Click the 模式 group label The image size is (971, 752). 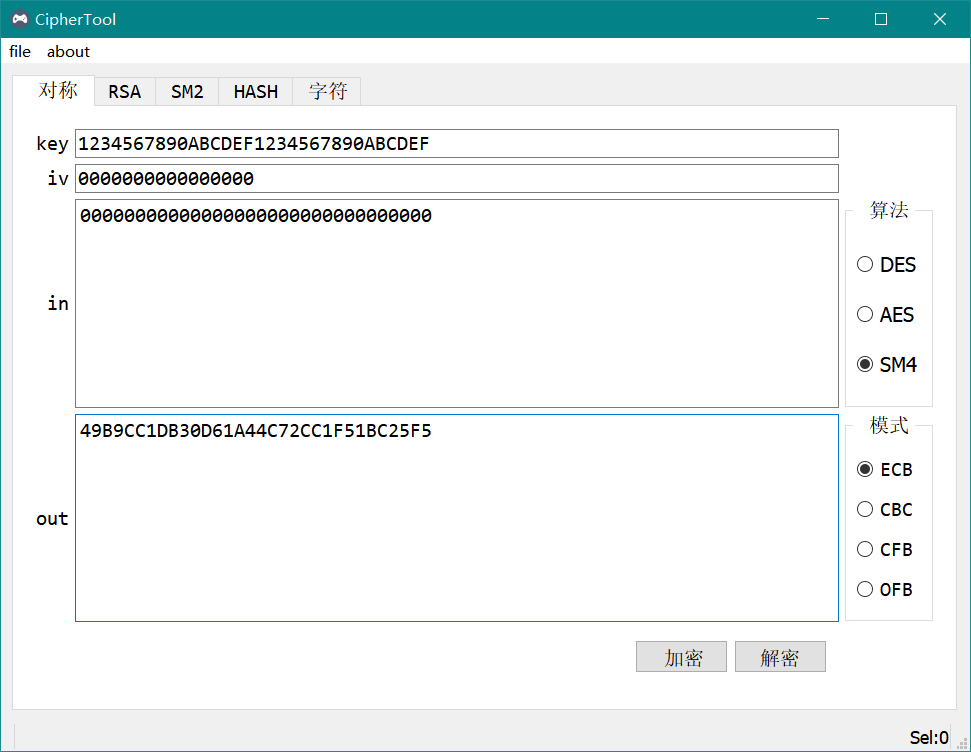(x=889, y=425)
